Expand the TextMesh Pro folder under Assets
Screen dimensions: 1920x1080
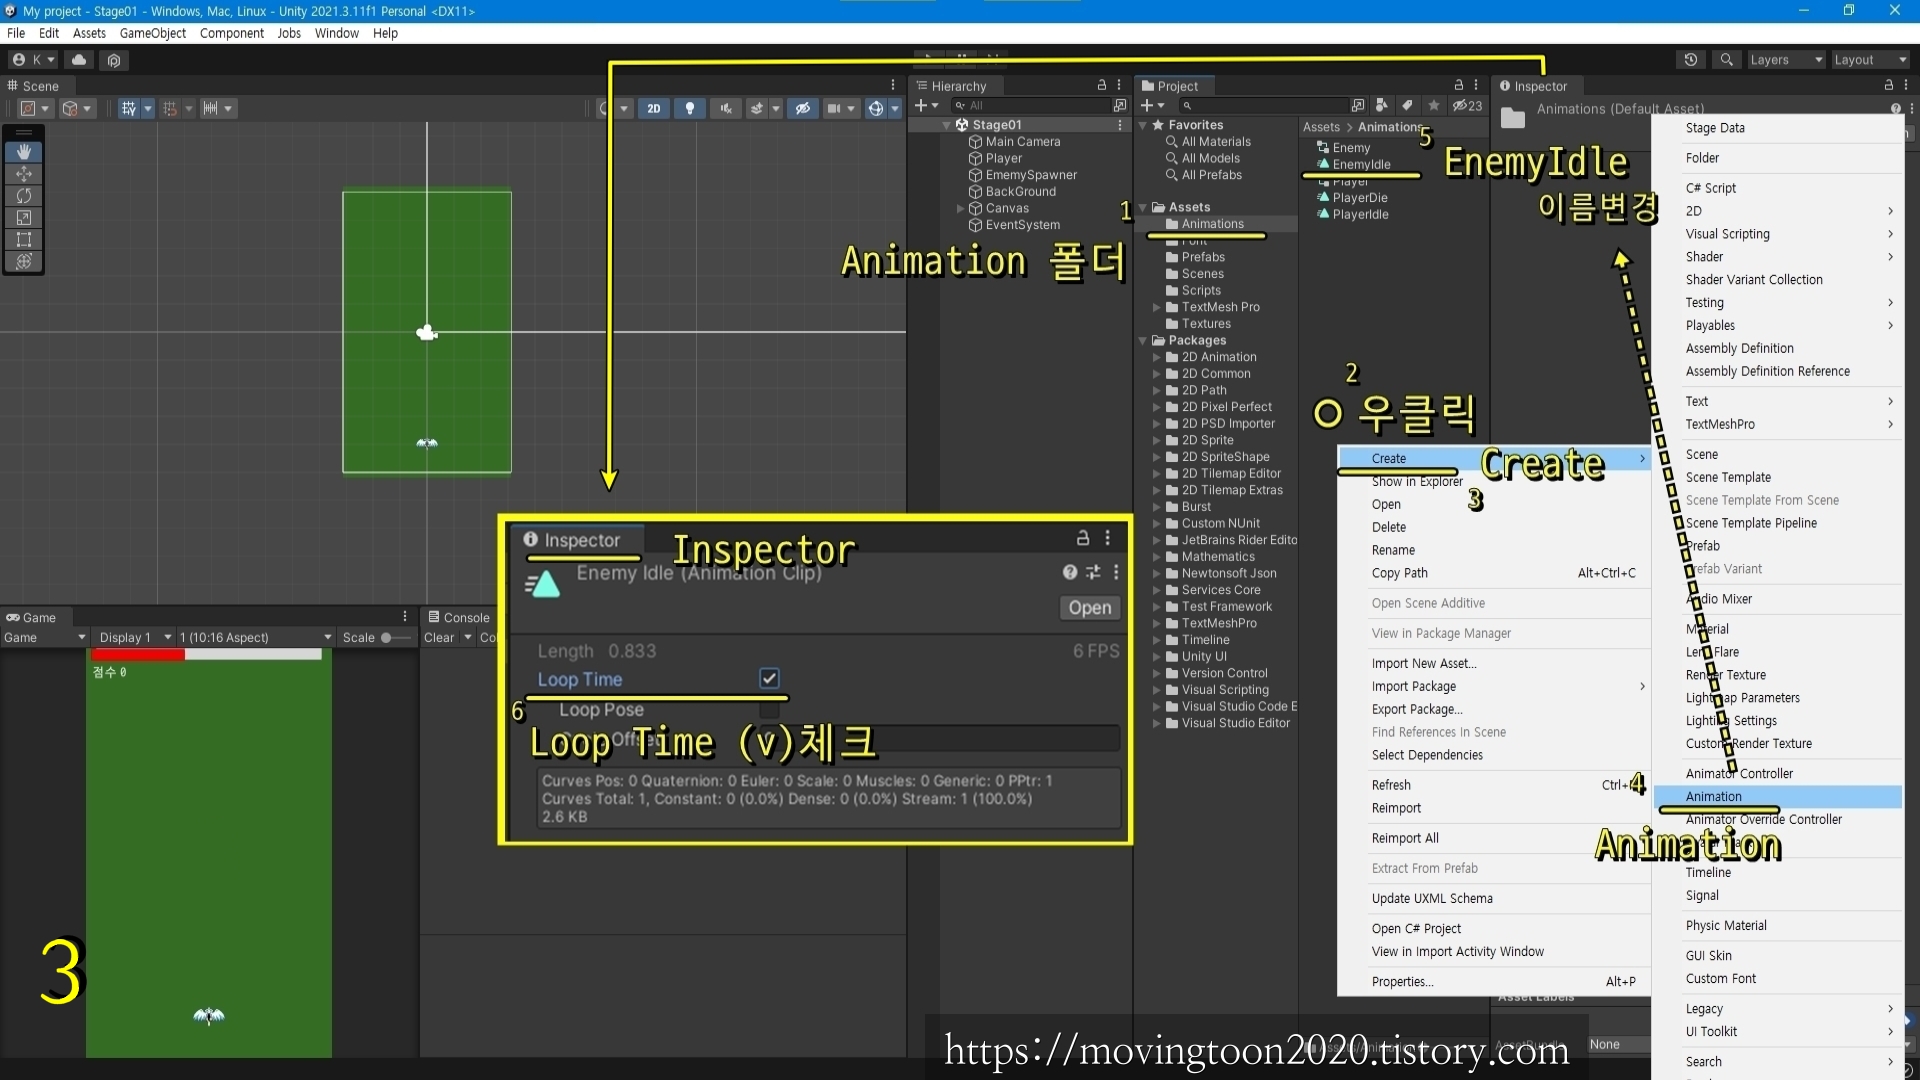(x=1157, y=307)
